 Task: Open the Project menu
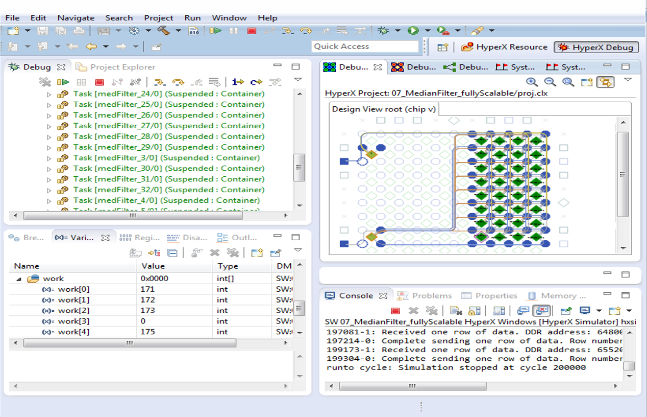pos(158,18)
